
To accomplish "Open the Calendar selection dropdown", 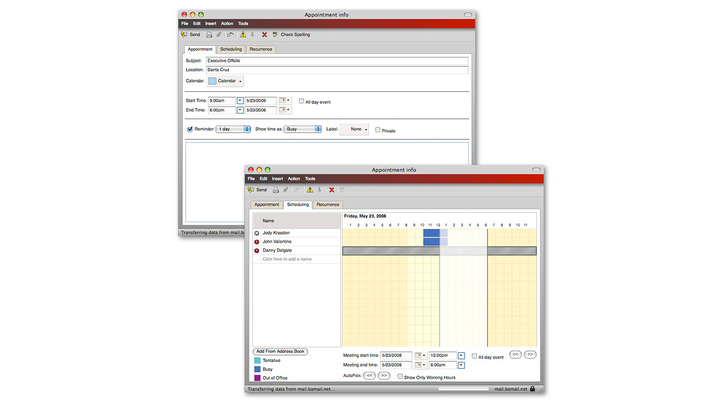I will click(226, 81).
